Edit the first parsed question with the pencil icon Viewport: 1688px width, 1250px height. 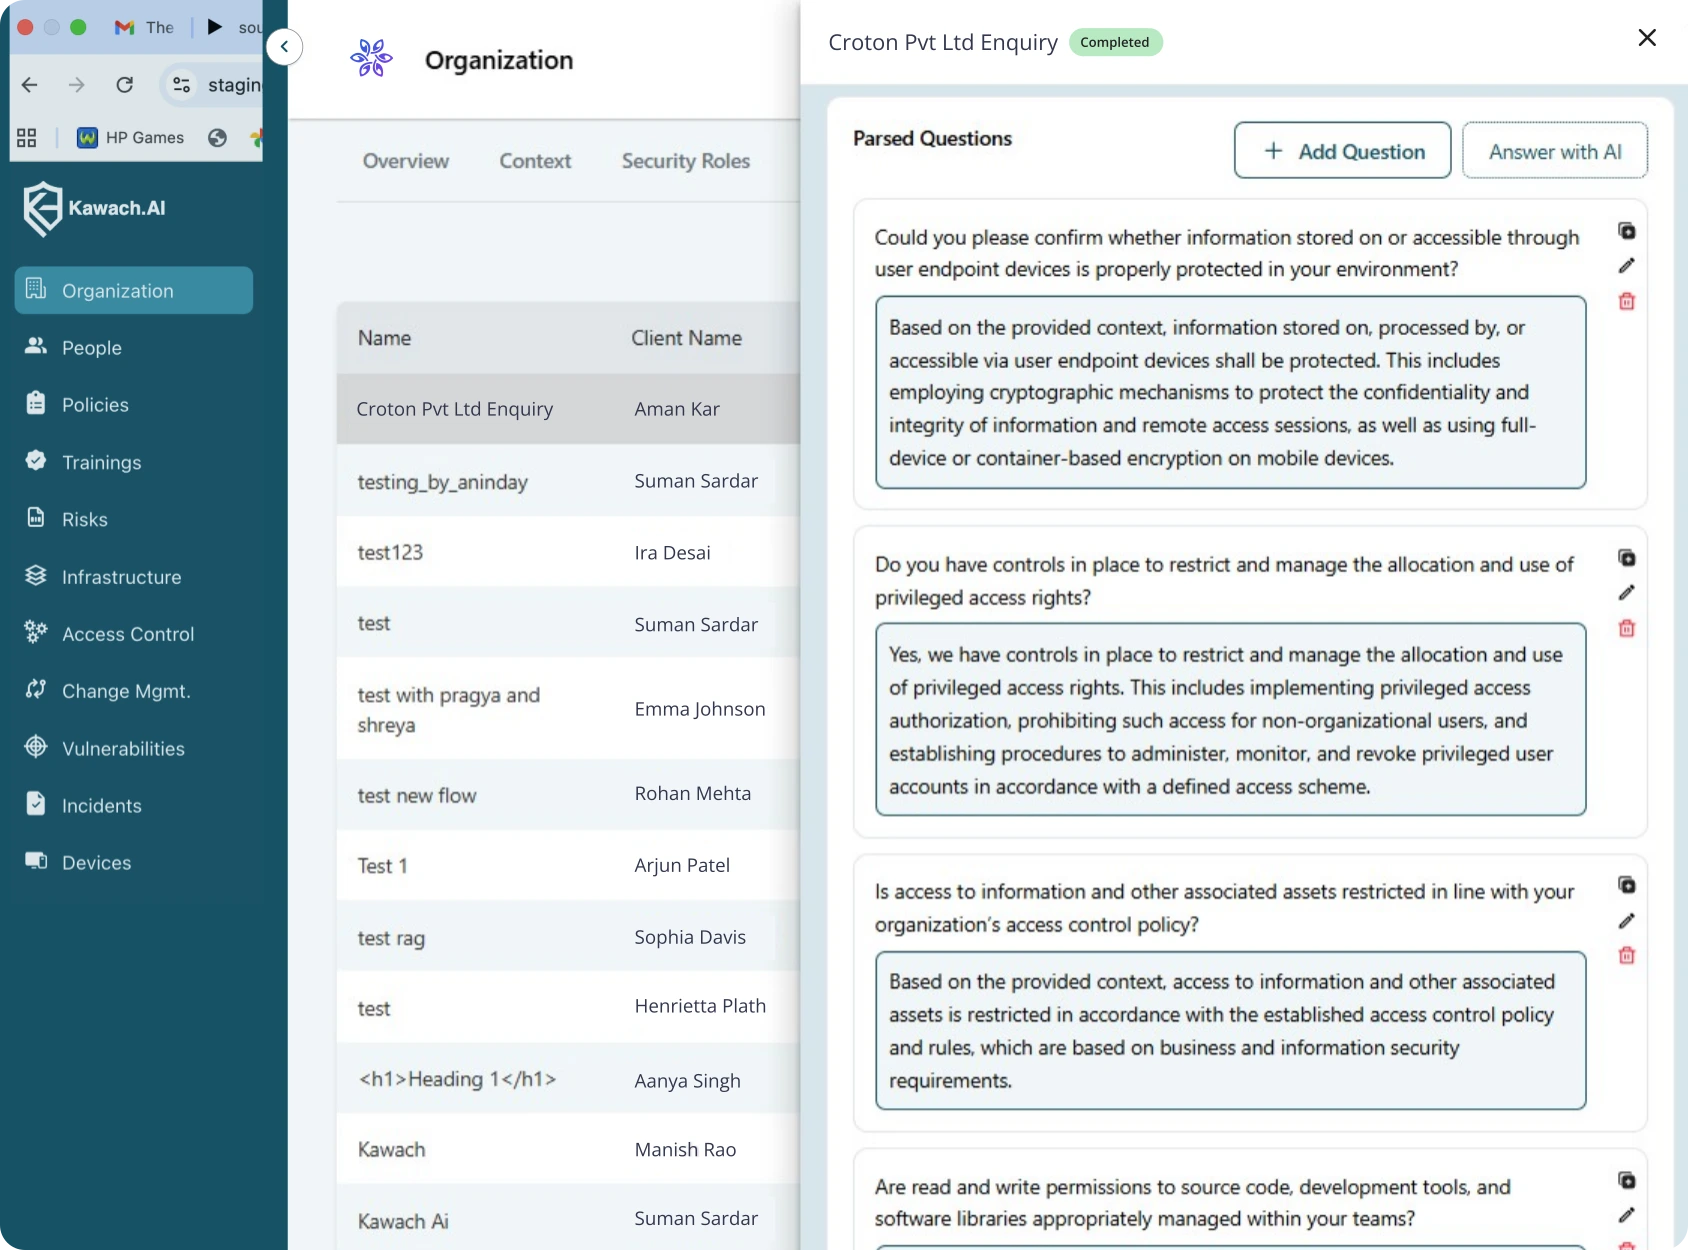[x=1627, y=265]
